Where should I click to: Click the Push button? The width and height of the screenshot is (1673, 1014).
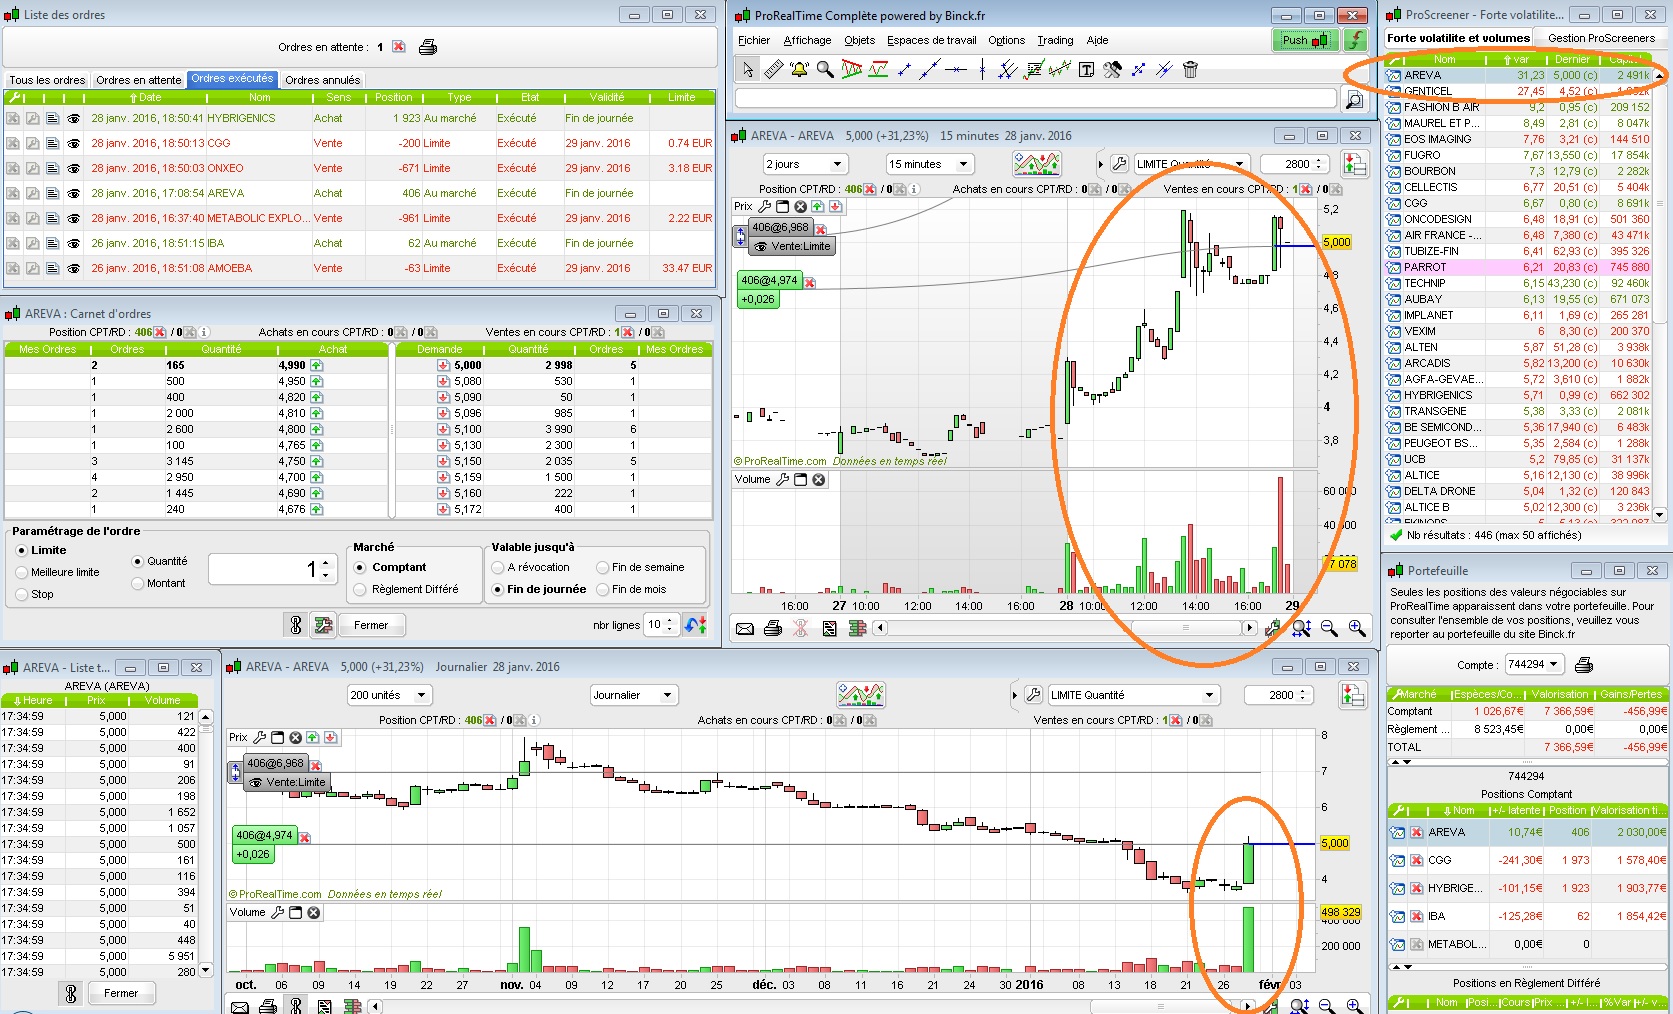[1305, 40]
